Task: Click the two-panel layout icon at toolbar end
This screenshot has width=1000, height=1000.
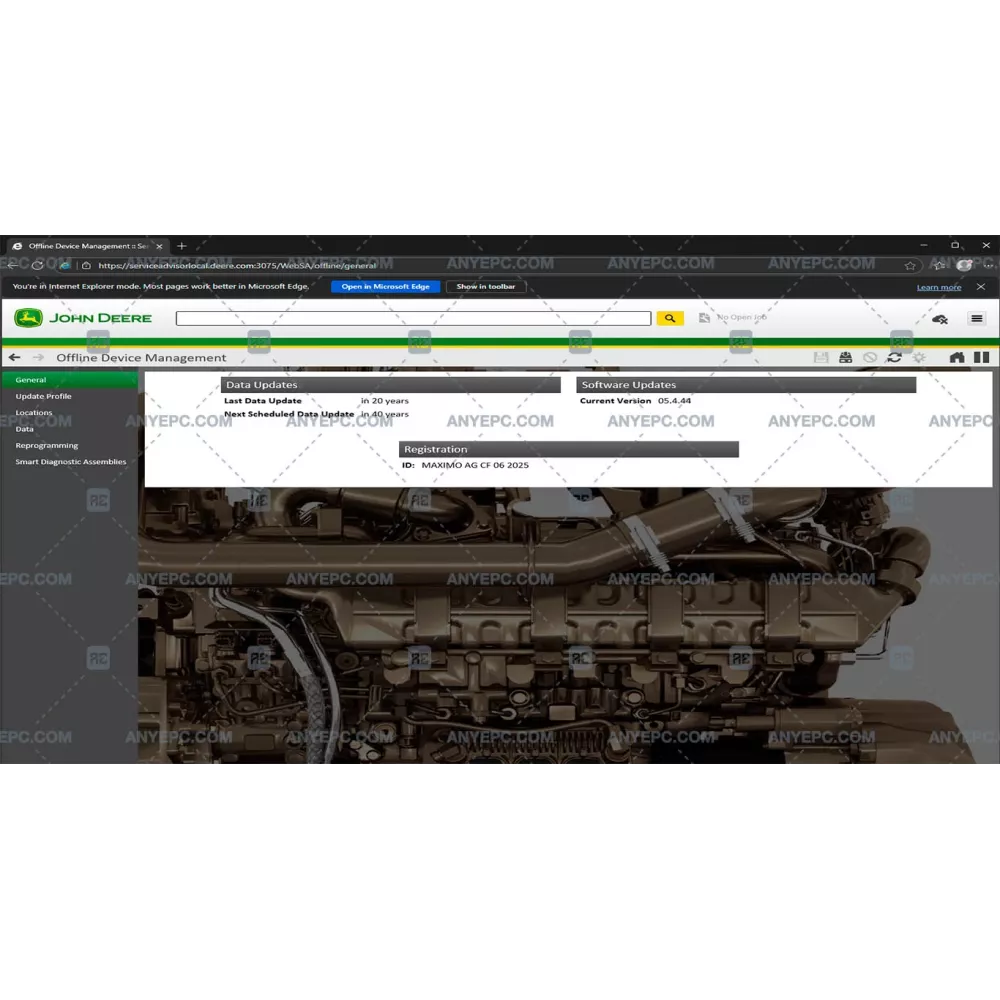Action: 981,357
